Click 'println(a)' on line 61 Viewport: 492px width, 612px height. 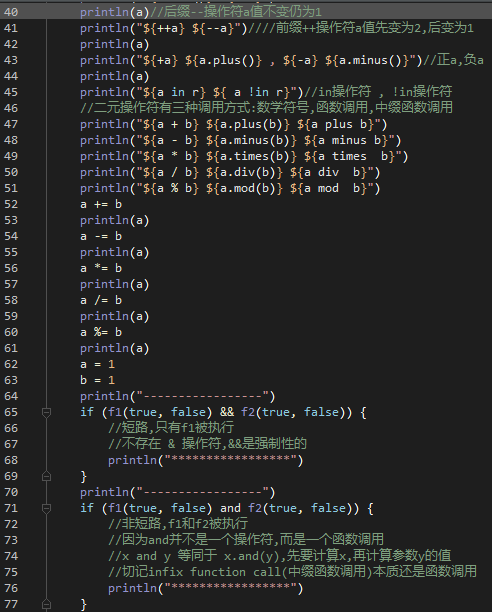[115, 348]
